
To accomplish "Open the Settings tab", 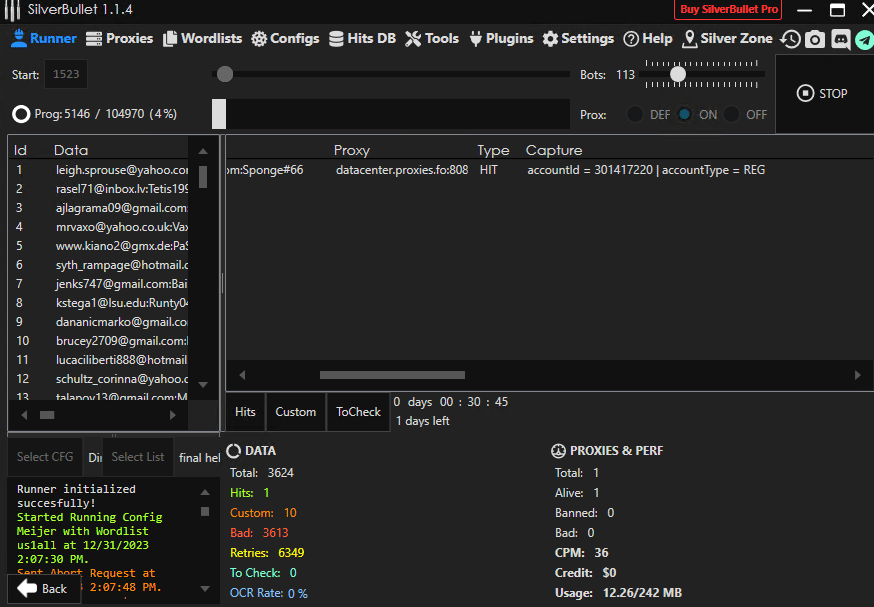I will 578,38.
